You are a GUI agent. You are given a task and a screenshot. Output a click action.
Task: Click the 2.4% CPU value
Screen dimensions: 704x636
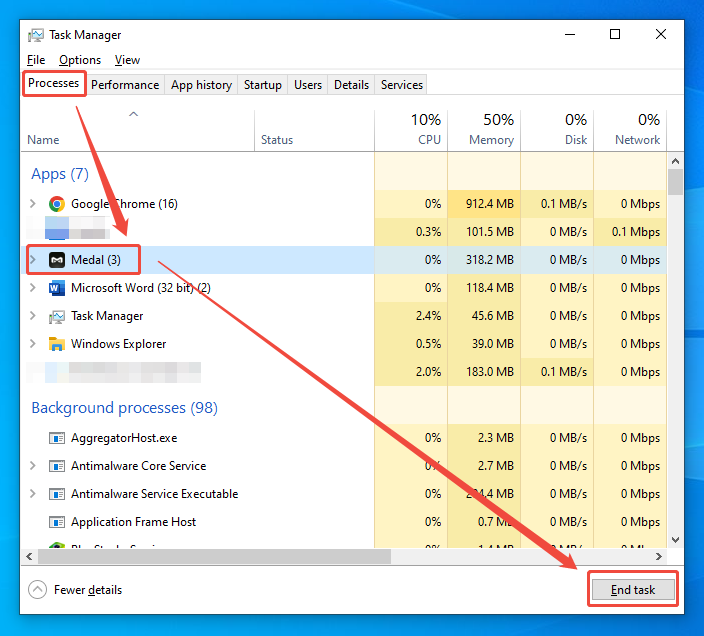coord(428,316)
